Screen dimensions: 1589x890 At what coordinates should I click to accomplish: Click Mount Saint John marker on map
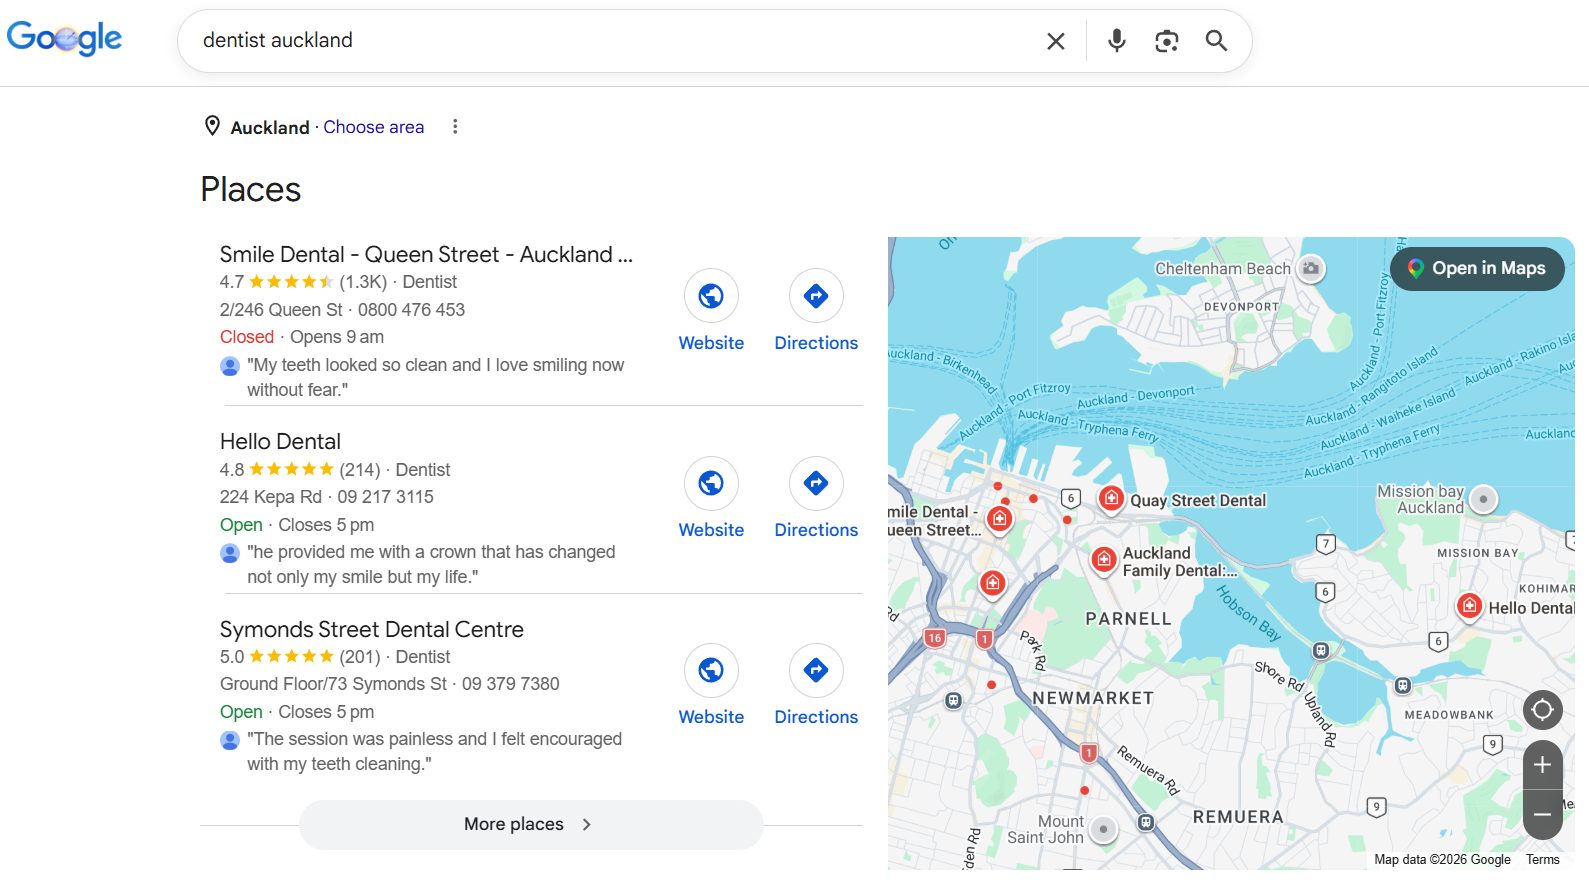[x=1103, y=829]
